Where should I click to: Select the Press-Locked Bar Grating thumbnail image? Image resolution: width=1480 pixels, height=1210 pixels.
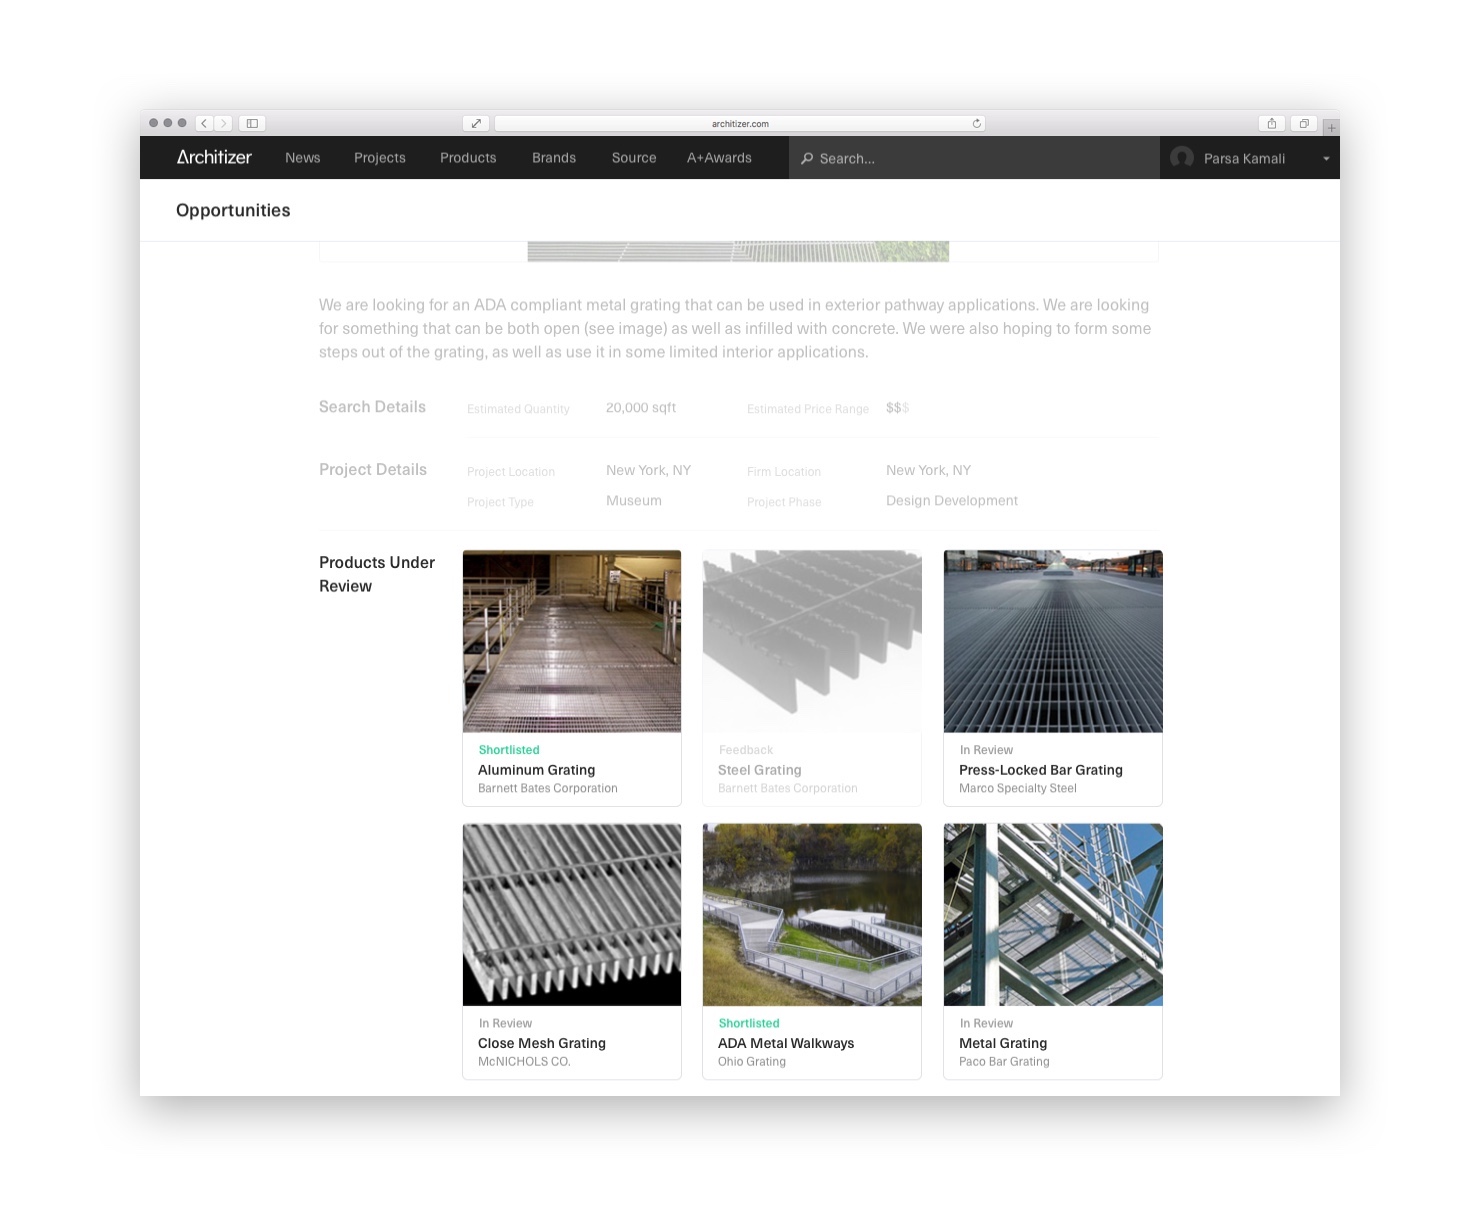click(1053, 641)
